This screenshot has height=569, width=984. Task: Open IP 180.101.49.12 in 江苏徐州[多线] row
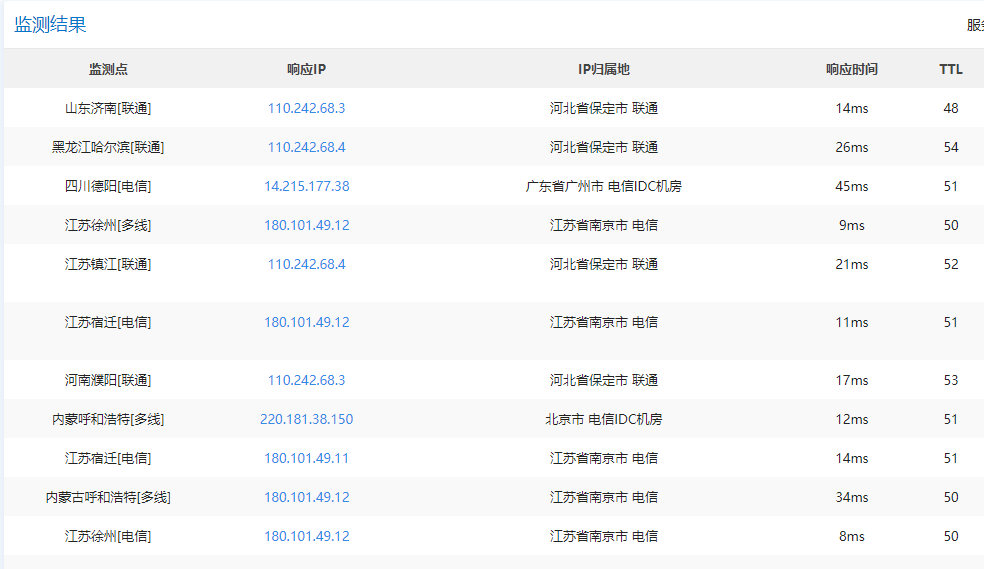[x=306, y=225]
